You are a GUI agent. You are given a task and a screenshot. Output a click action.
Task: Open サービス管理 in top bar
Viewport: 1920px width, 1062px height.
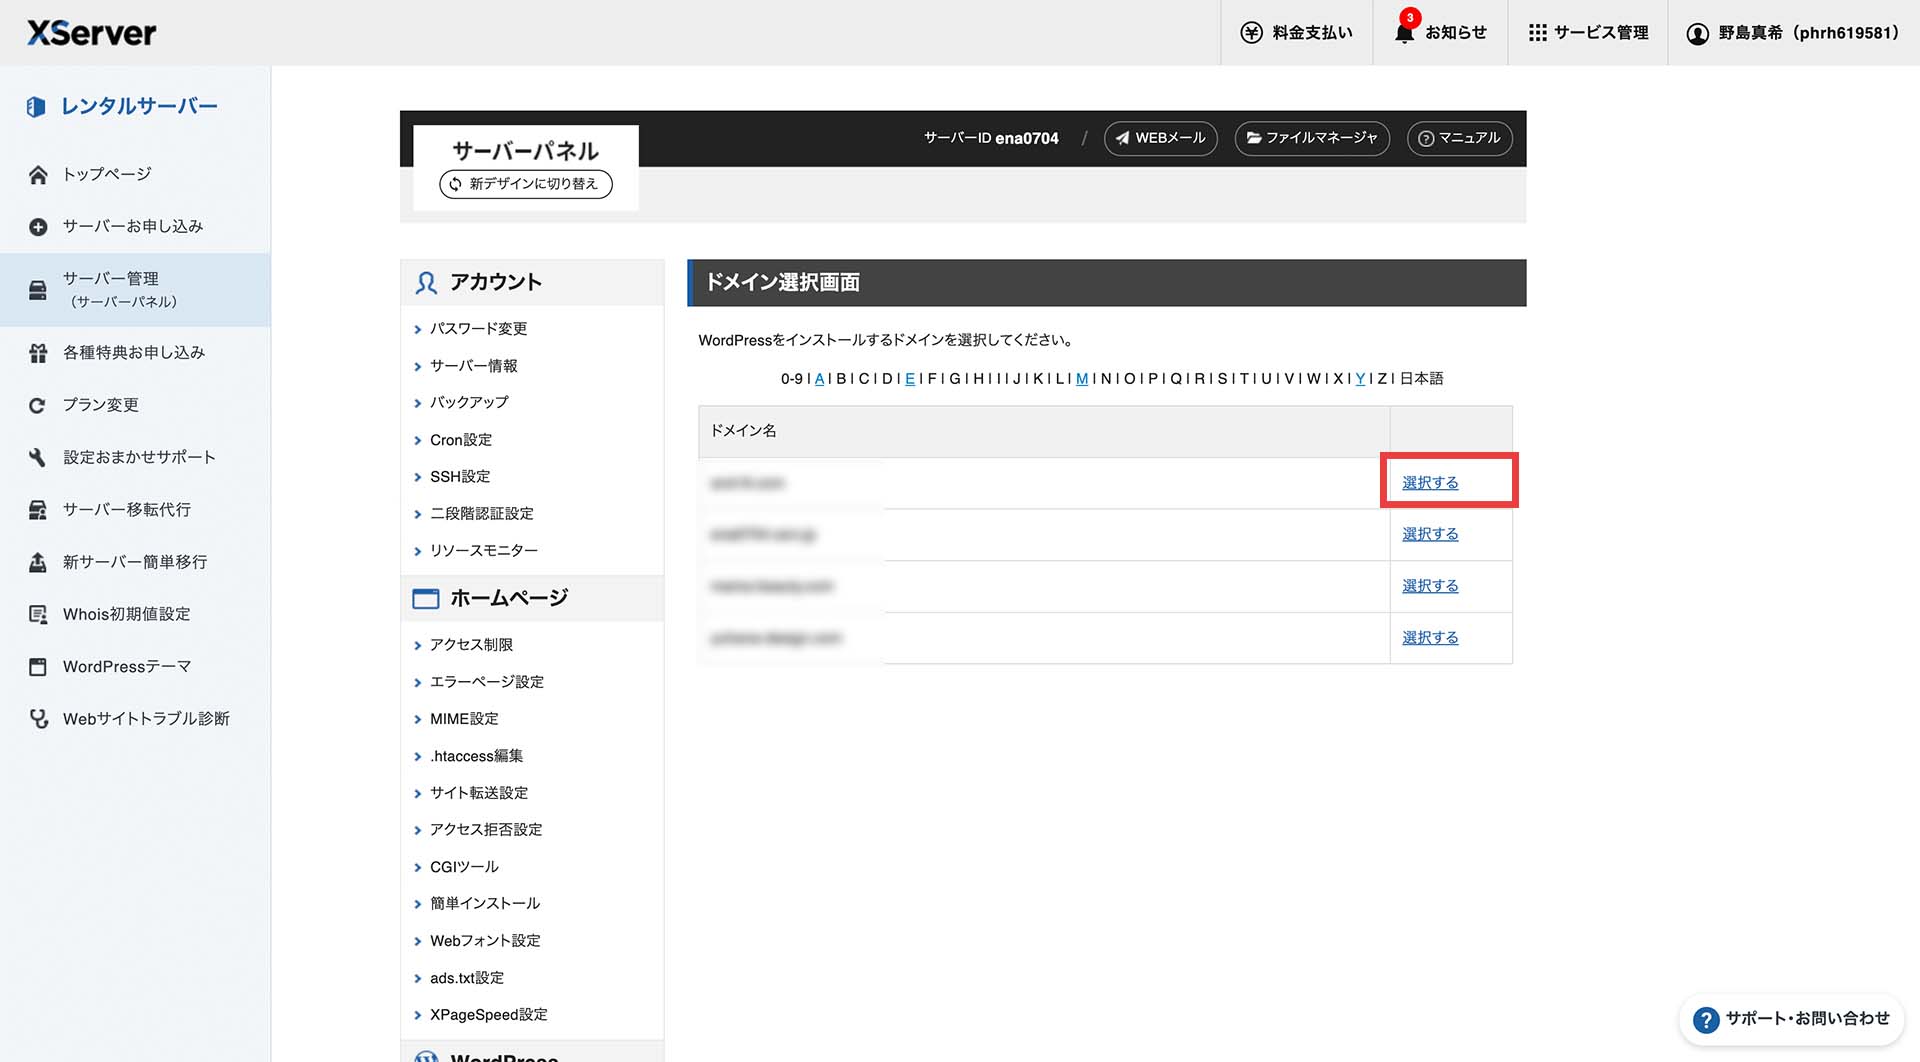click(x=1588, y=33)
